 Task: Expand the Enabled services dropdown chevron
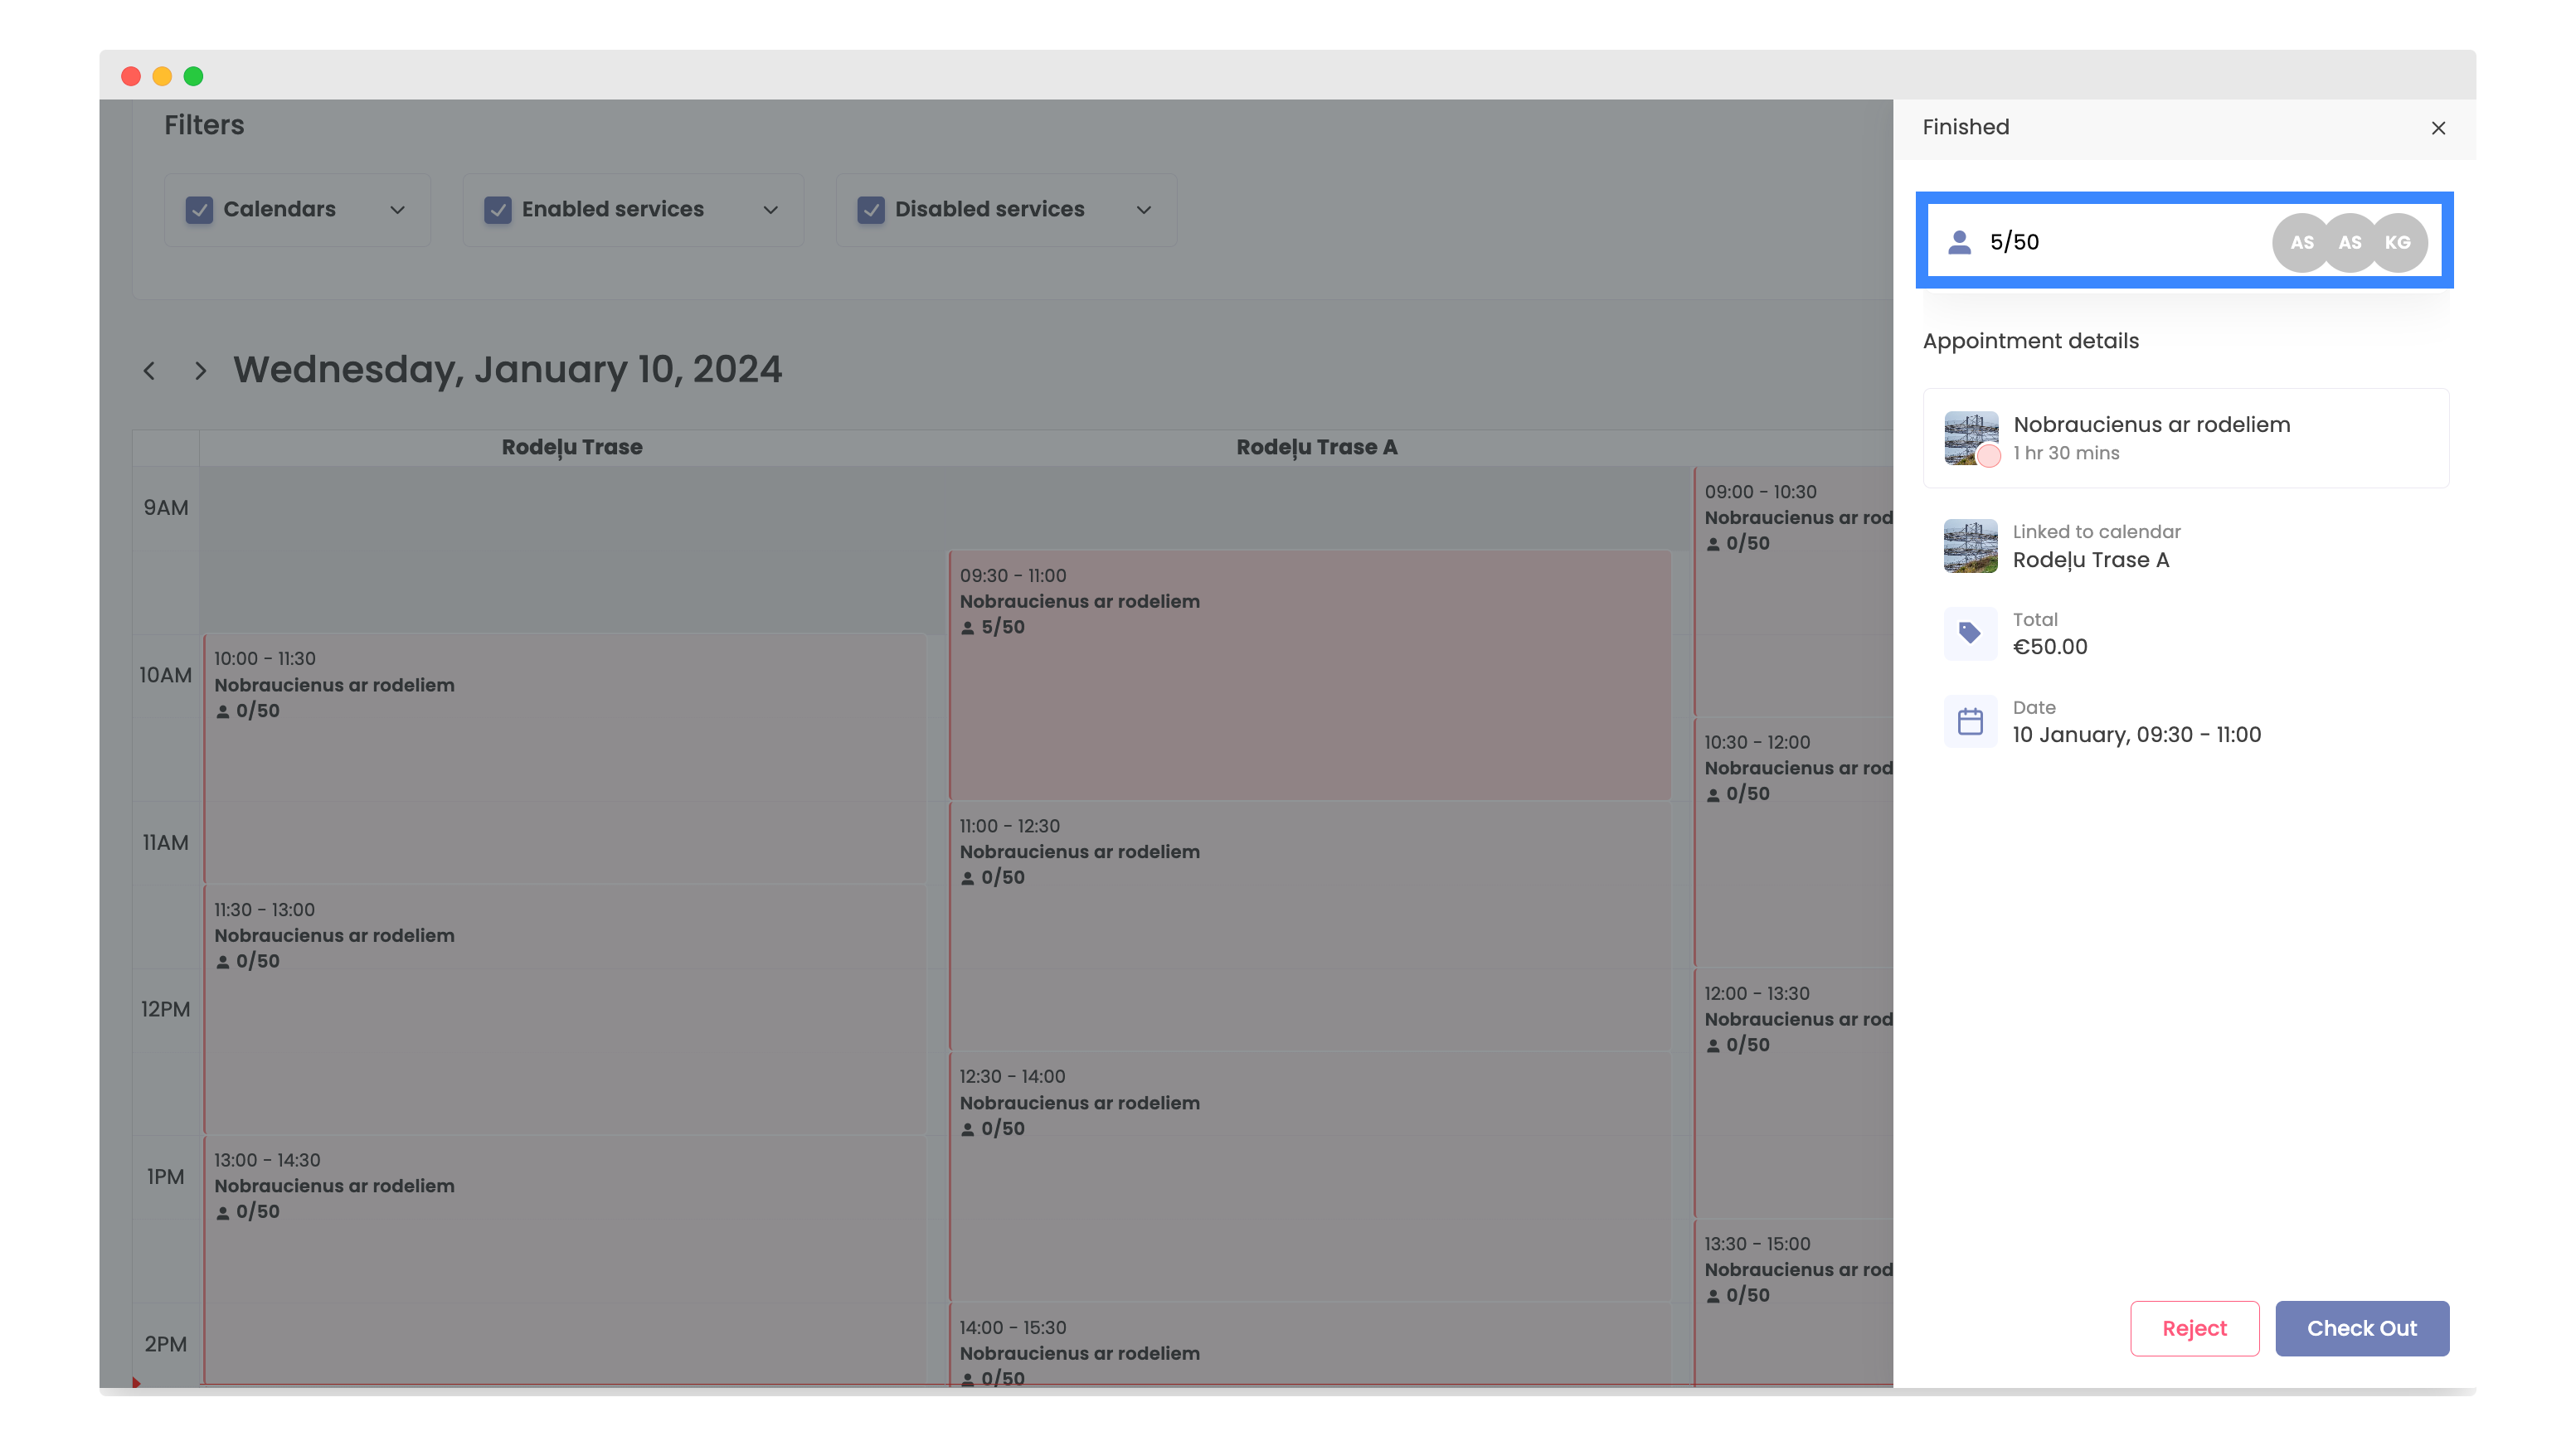[770, 210]
